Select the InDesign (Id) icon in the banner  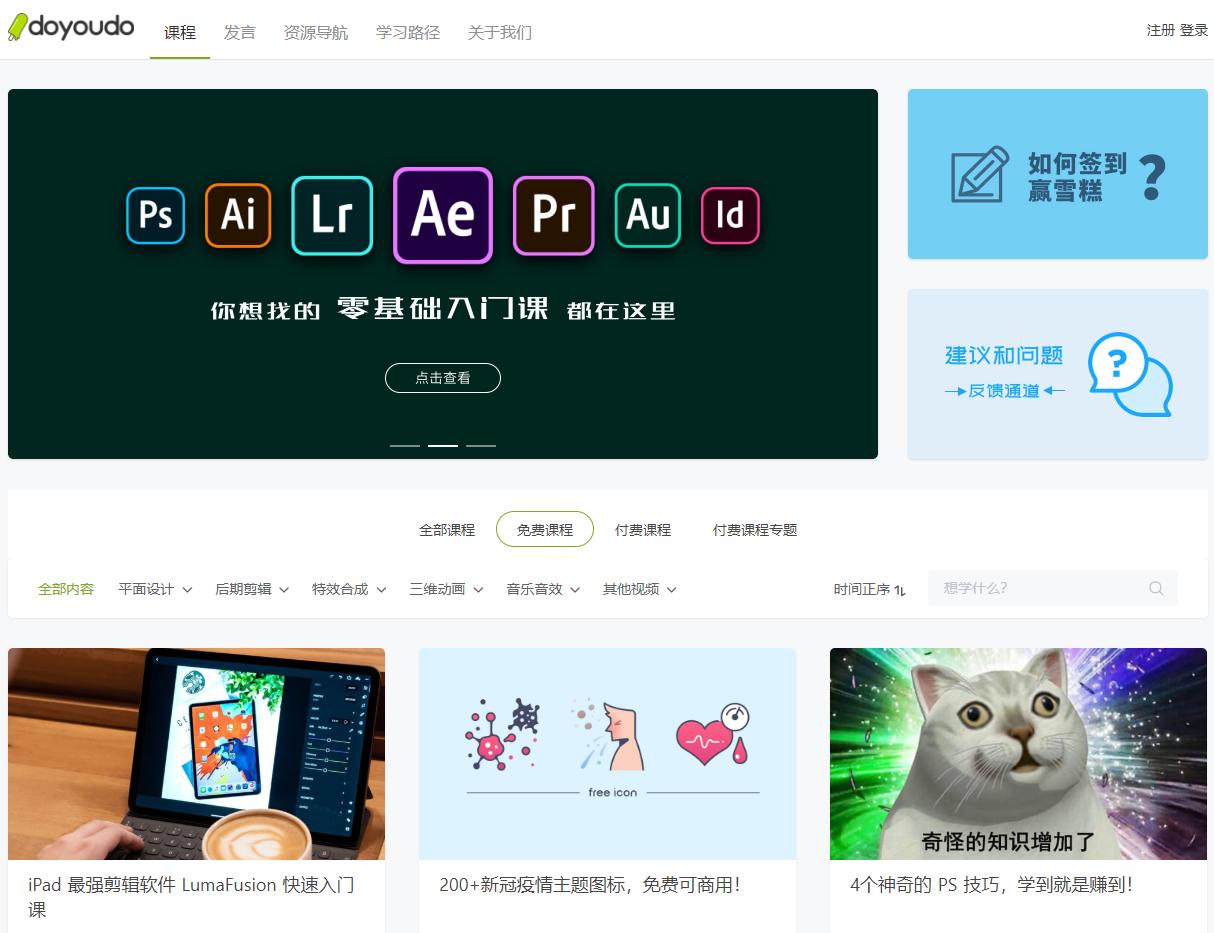730,214
